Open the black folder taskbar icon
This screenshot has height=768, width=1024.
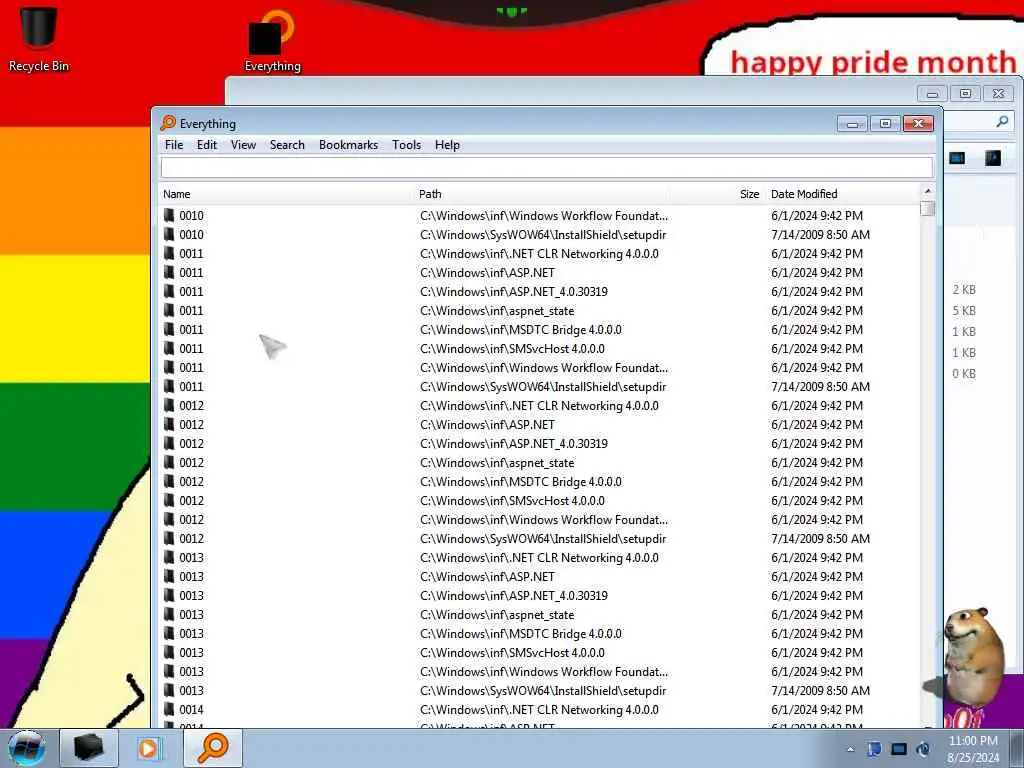(89, 748)
